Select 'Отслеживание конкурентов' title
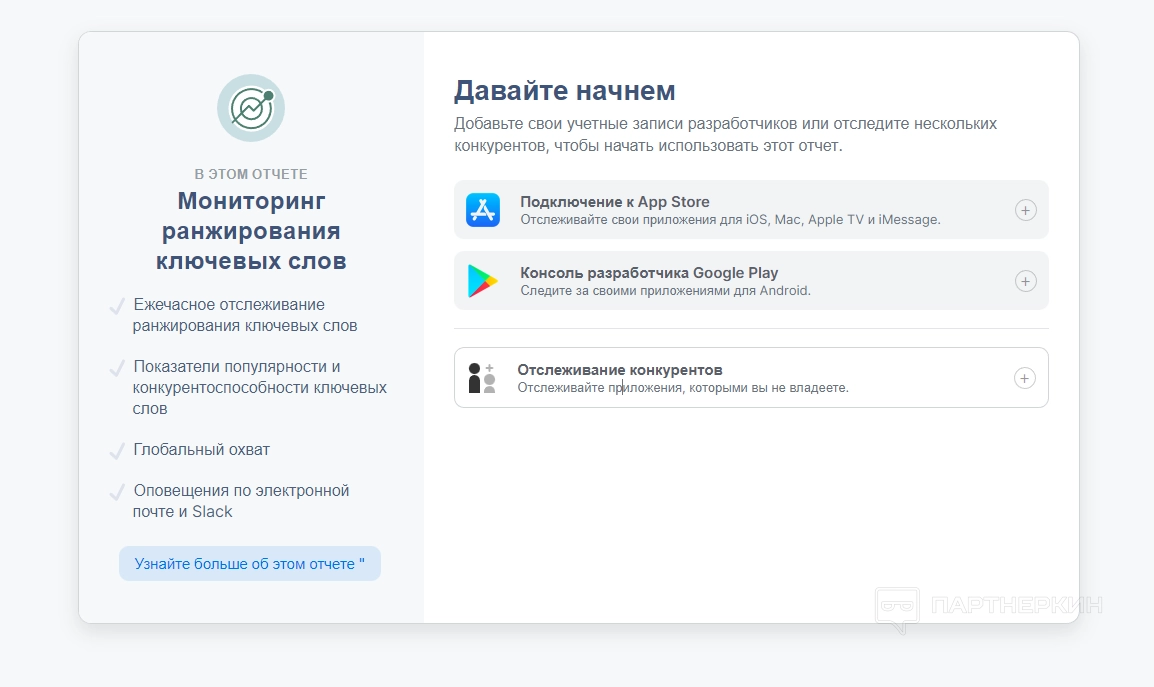The image size is (1154, 687). (x=620, y=370)
